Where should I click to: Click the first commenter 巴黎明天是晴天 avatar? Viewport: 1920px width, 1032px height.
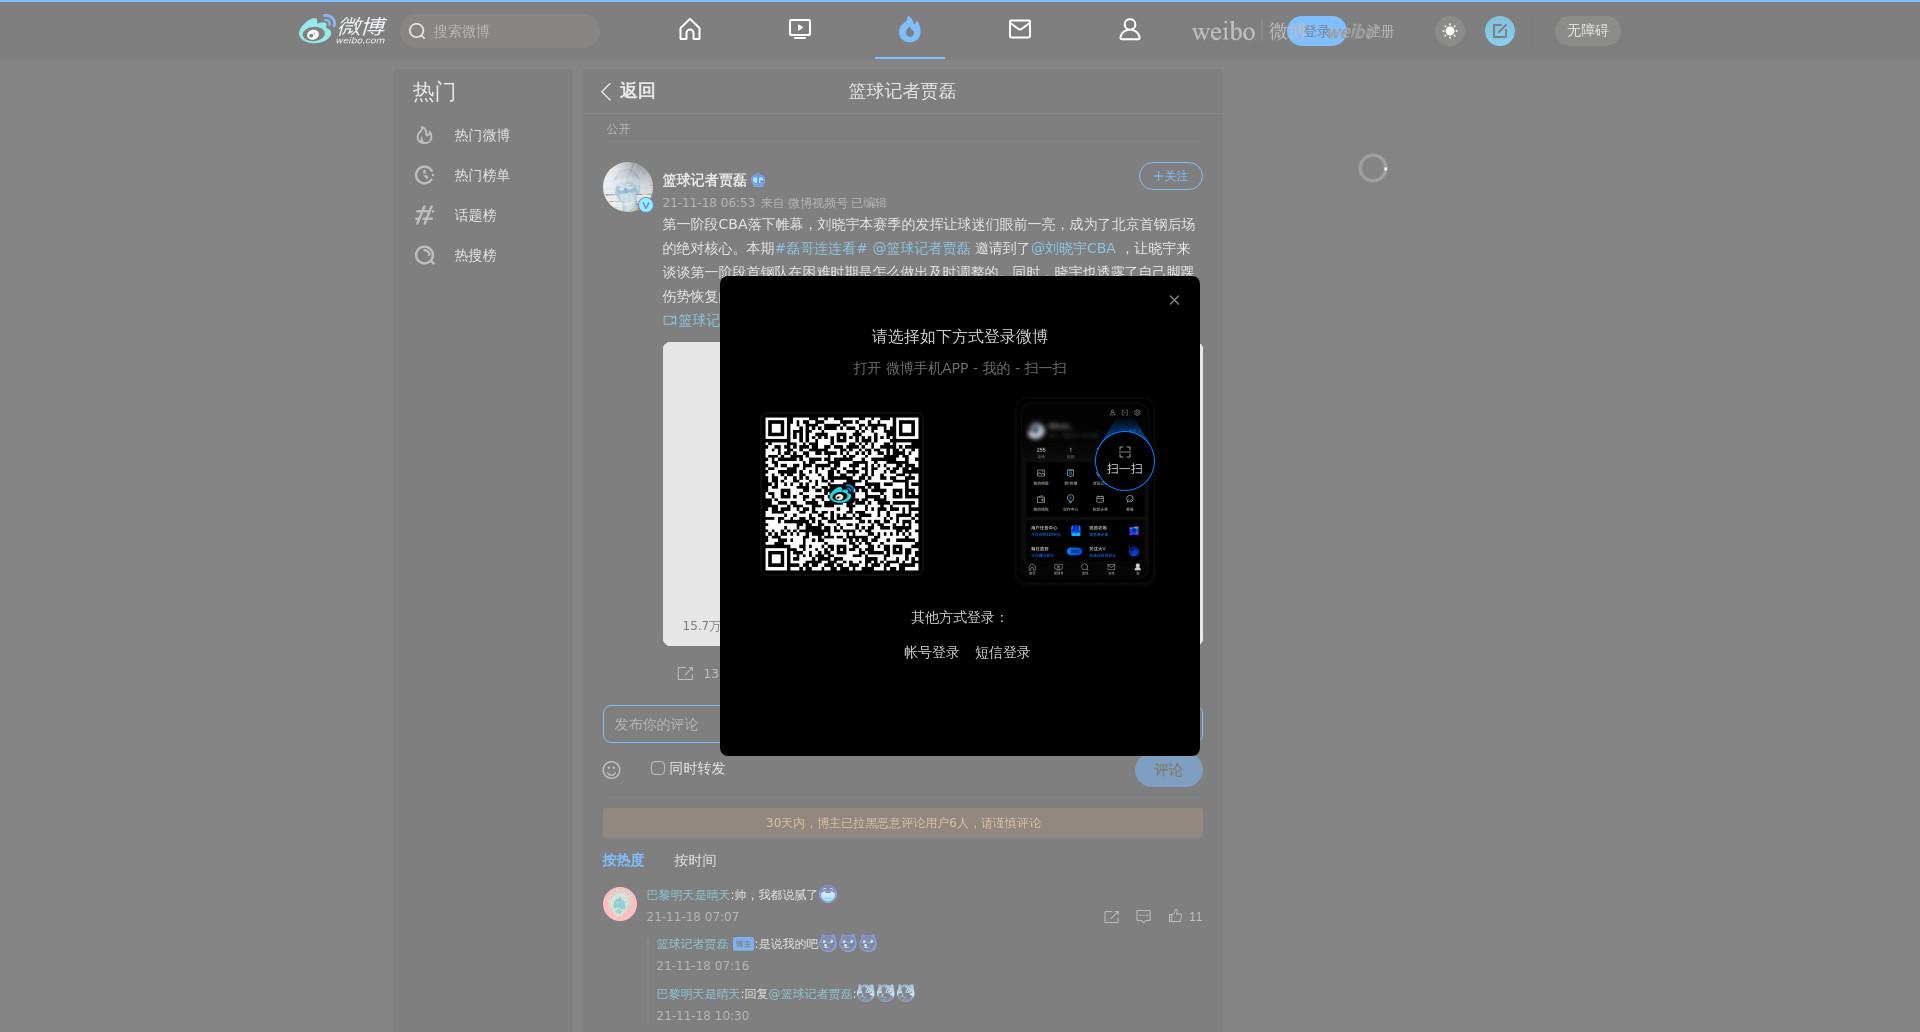620,904
